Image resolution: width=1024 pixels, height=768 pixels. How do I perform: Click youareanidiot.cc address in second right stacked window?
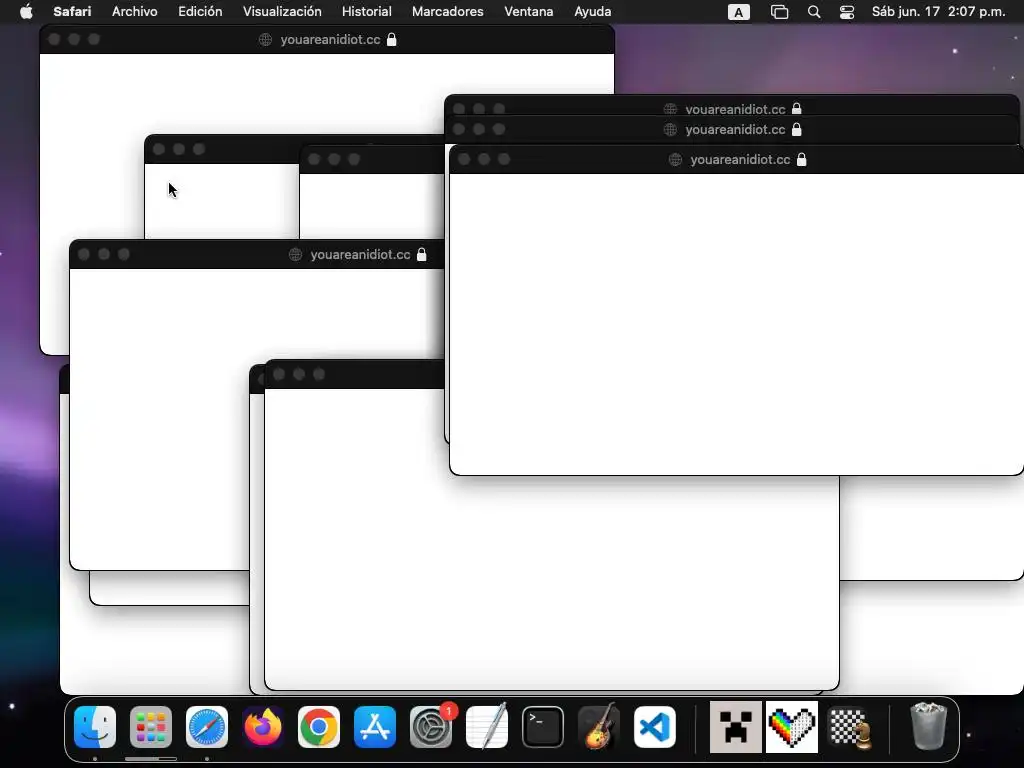tap(735, 129)
